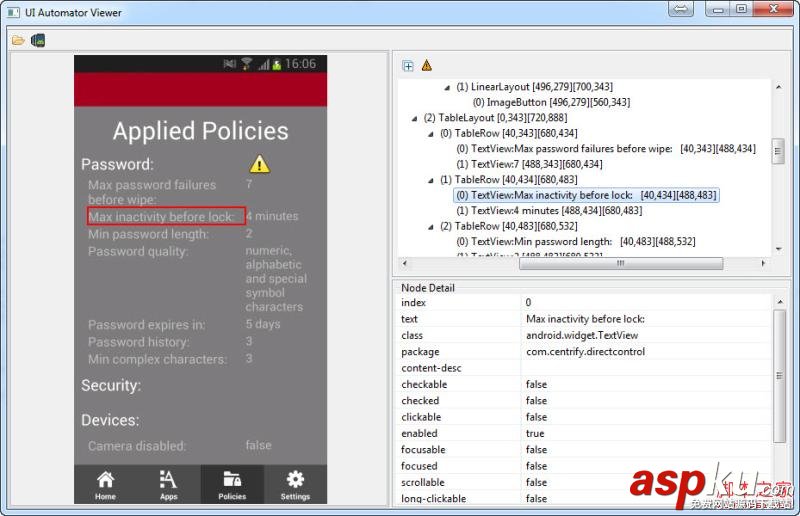
Task: Select TextView:4 minutes tree node
Action: [548, 211]
